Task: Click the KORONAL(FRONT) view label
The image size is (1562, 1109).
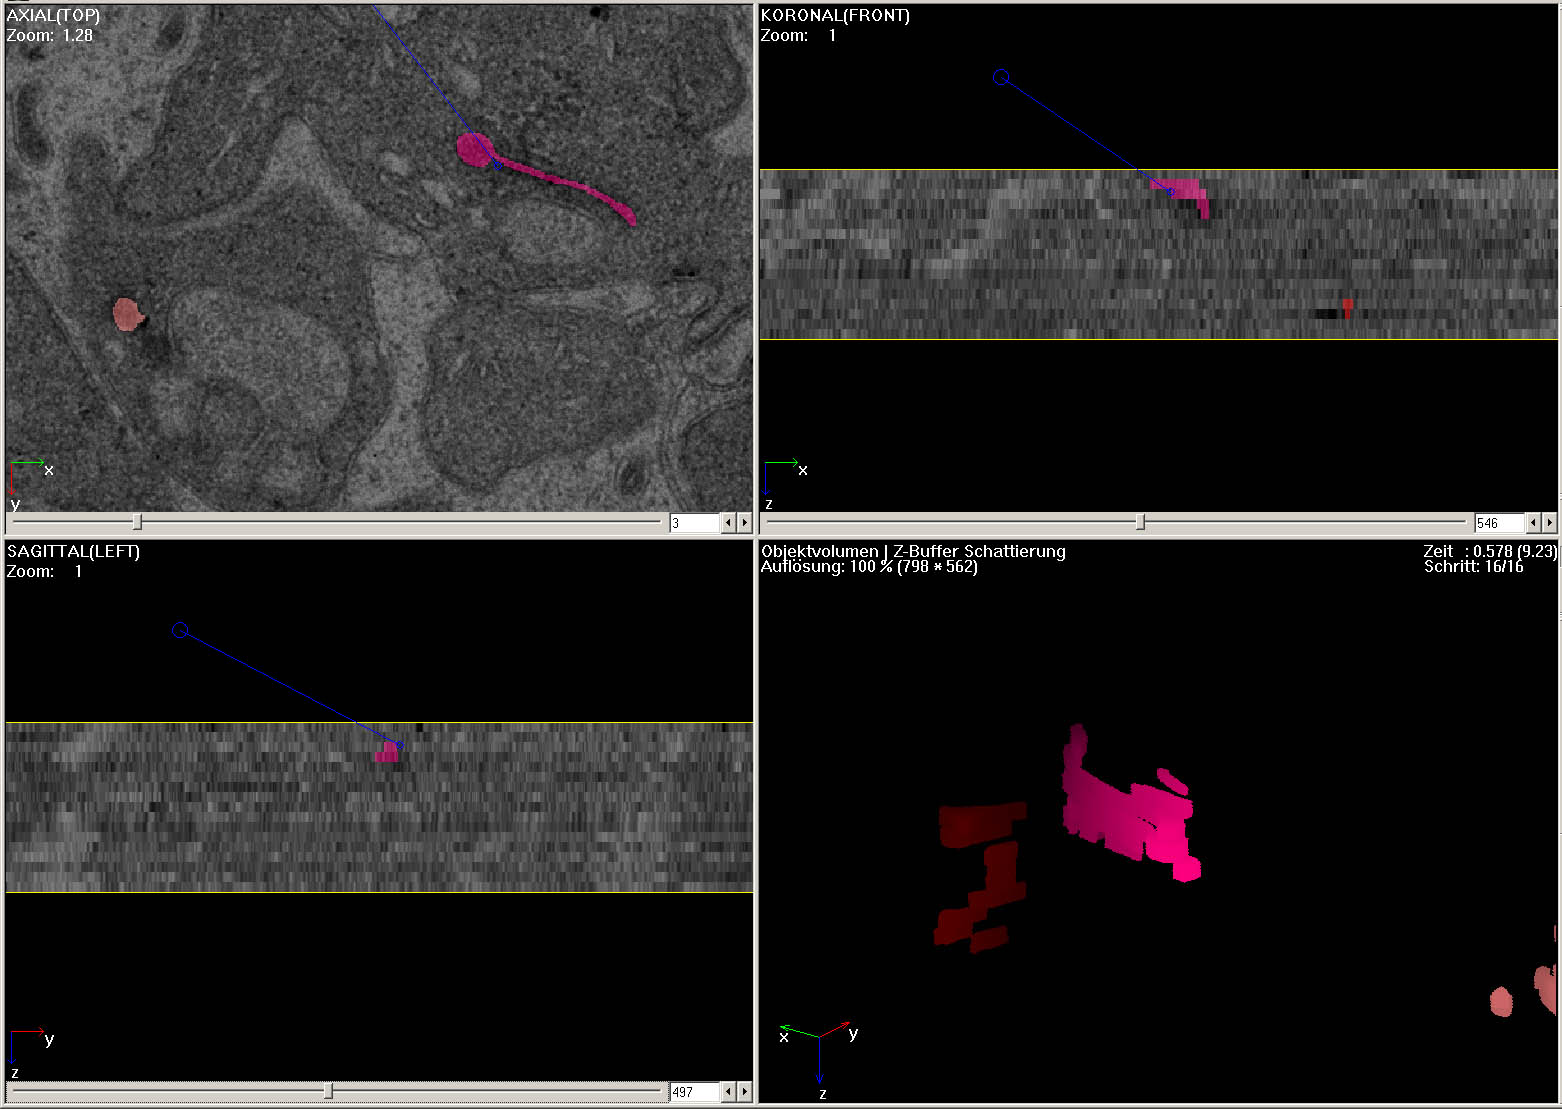Action: click(835, 16)
